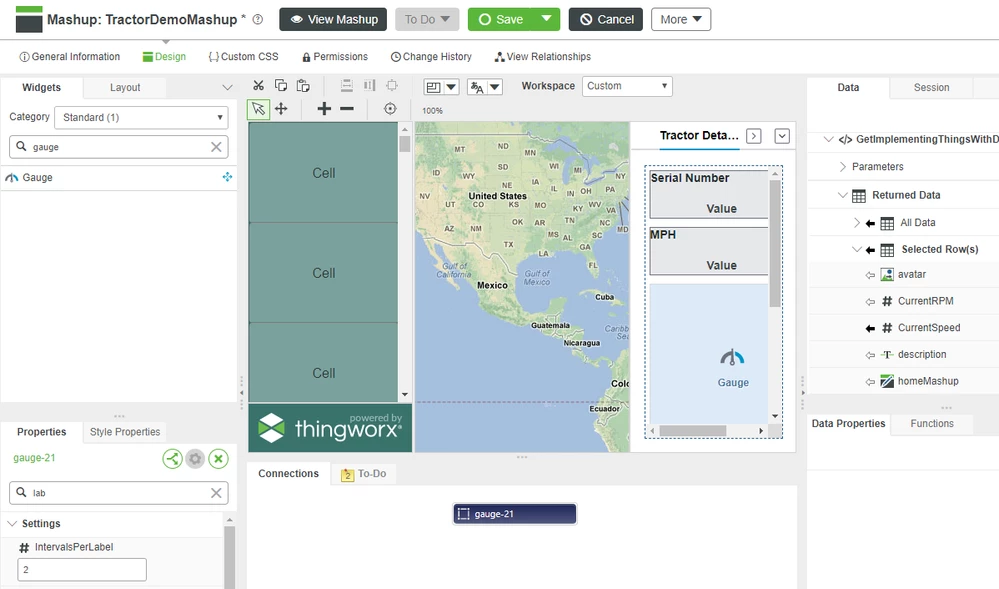Click the center target fit icon
The image size is (999, 589).
point(390,109)
